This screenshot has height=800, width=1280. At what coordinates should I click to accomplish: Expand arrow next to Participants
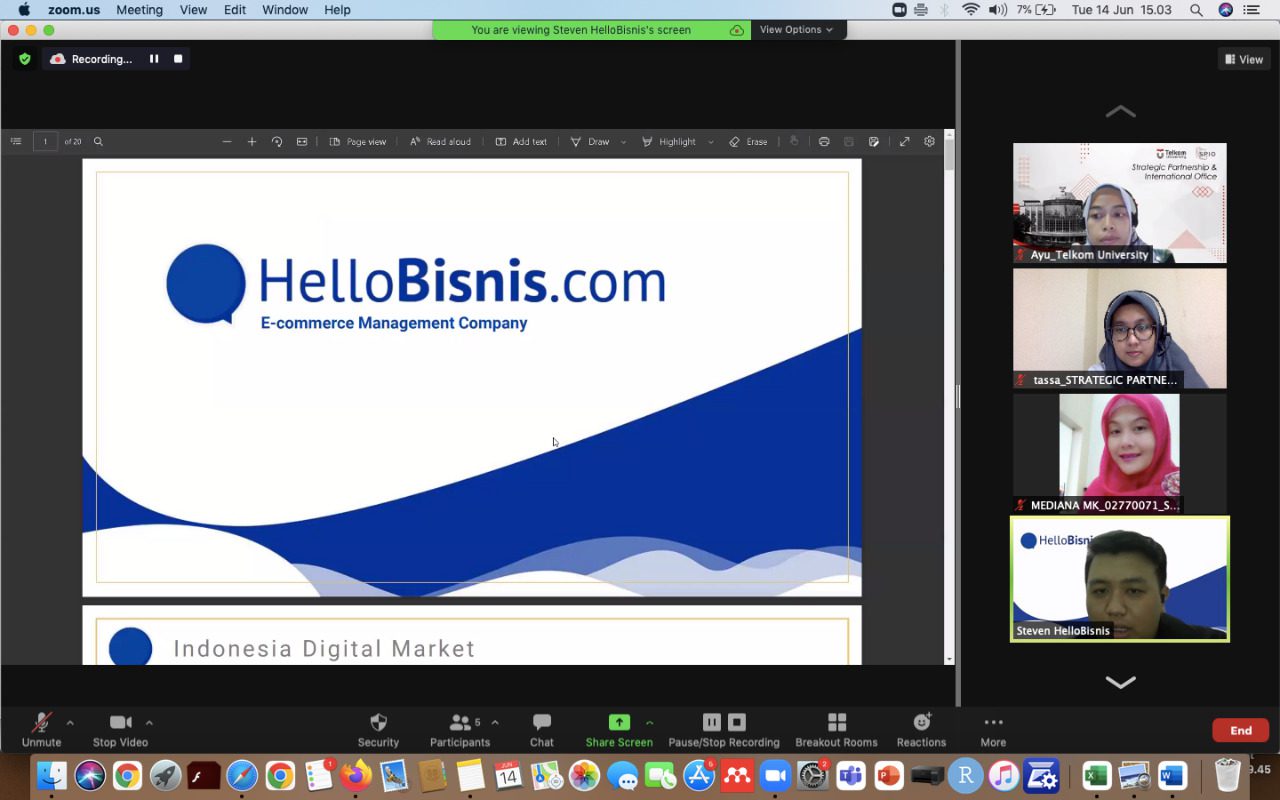coord(495,722)
